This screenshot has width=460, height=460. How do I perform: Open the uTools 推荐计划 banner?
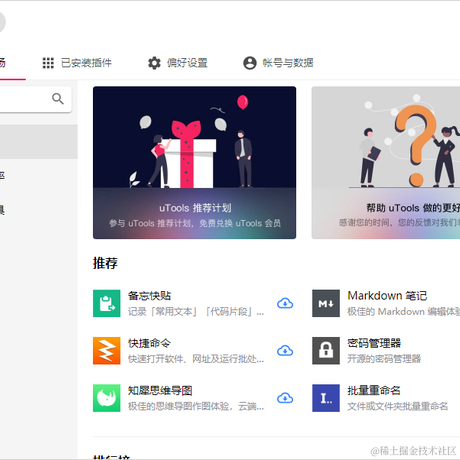pos(194,162)
